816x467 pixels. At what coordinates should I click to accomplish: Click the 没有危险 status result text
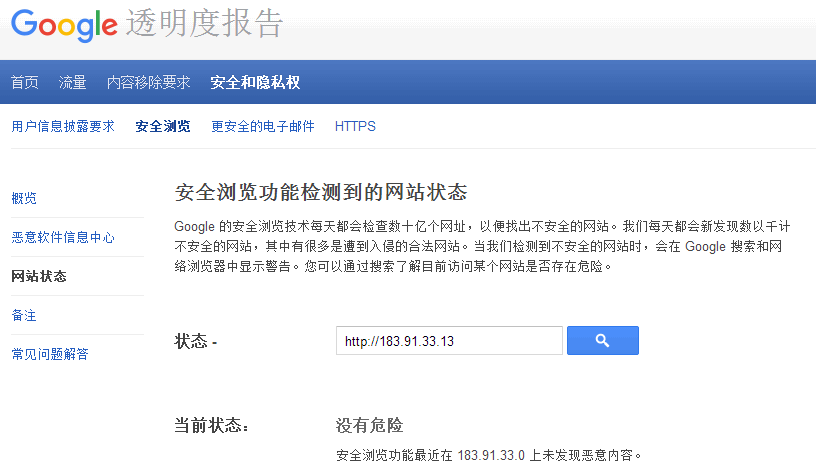pos(369,426)
